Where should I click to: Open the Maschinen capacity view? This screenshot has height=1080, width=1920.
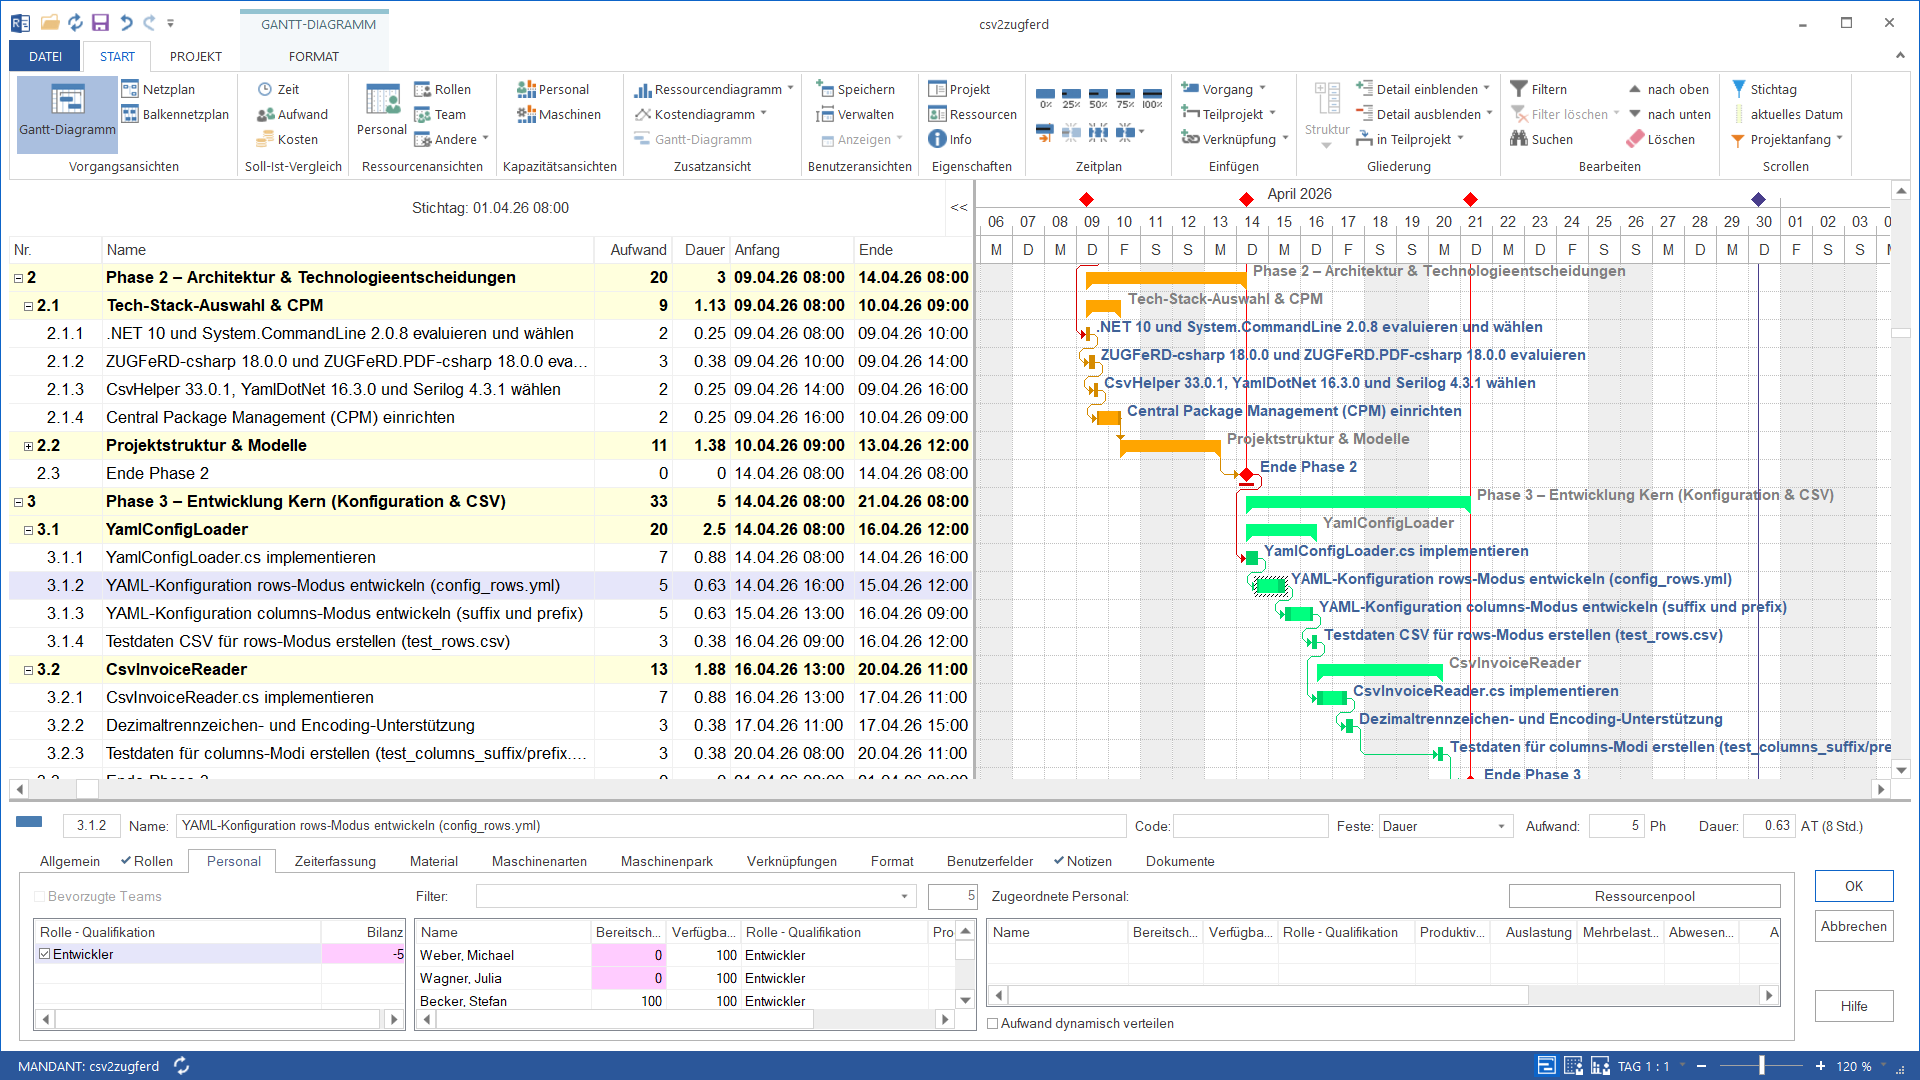point(559,114)
